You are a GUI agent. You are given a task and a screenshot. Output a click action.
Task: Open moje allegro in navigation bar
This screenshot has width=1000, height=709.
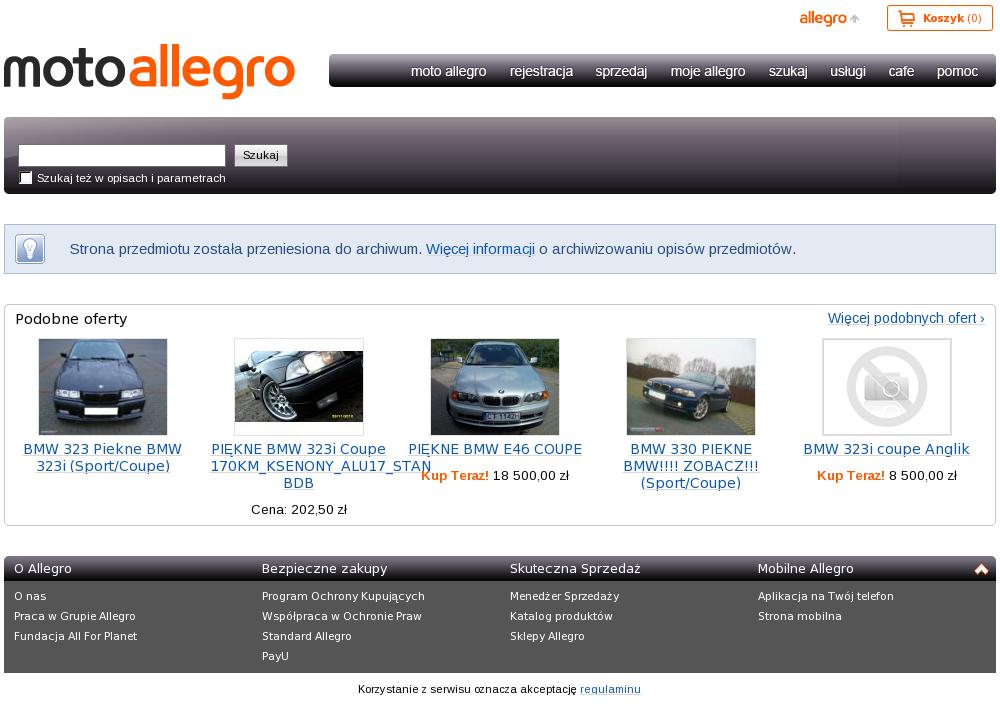(708, 71)
